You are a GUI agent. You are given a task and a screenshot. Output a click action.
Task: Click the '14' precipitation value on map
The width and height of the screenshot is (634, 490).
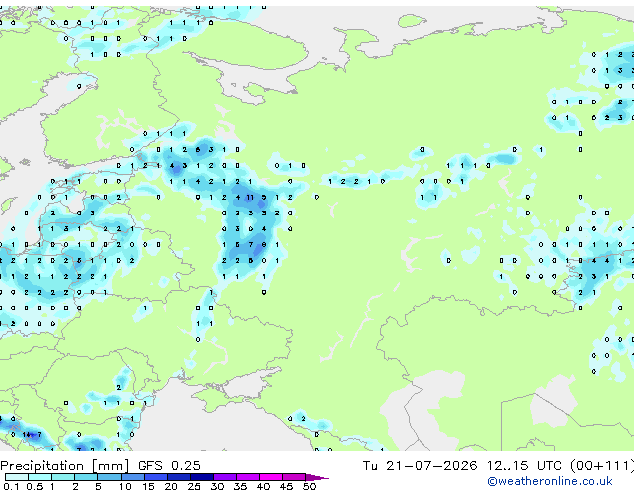tap(27, 435)
